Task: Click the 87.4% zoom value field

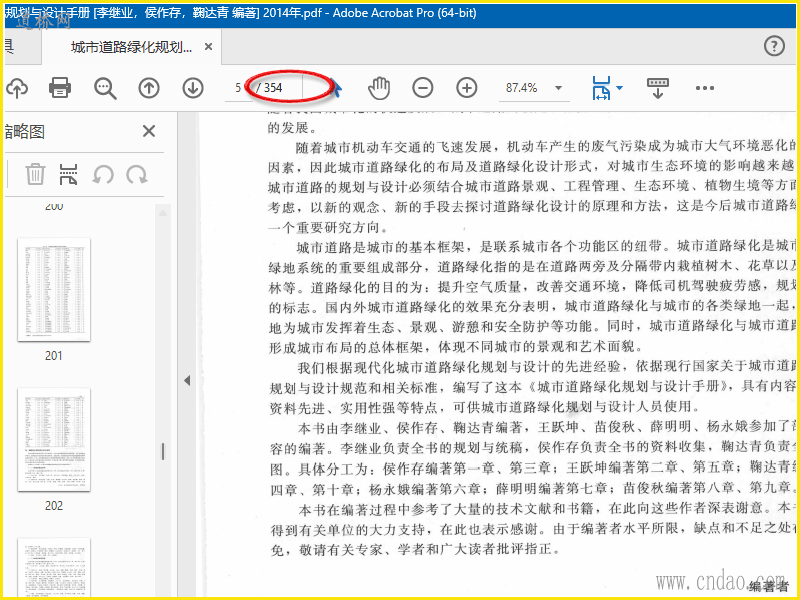Action: 521,88
